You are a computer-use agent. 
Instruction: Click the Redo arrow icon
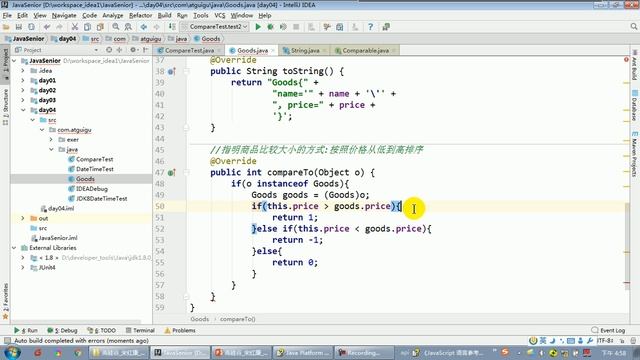click(60, 27)
